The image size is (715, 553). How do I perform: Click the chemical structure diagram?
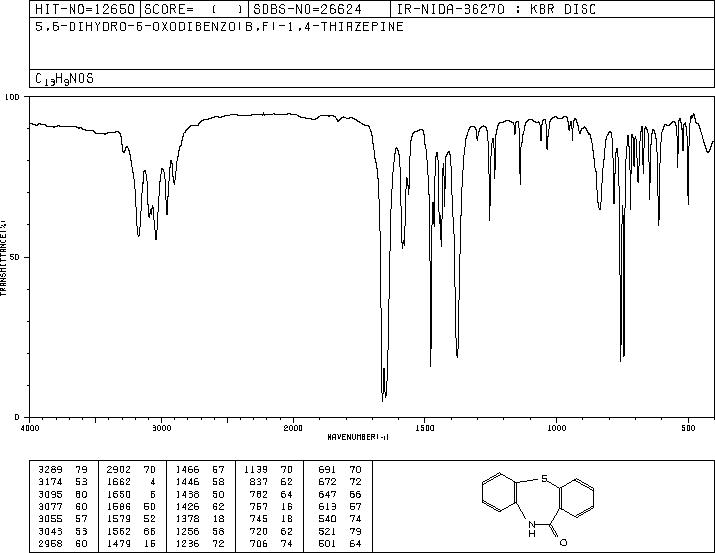coord(538,509)
